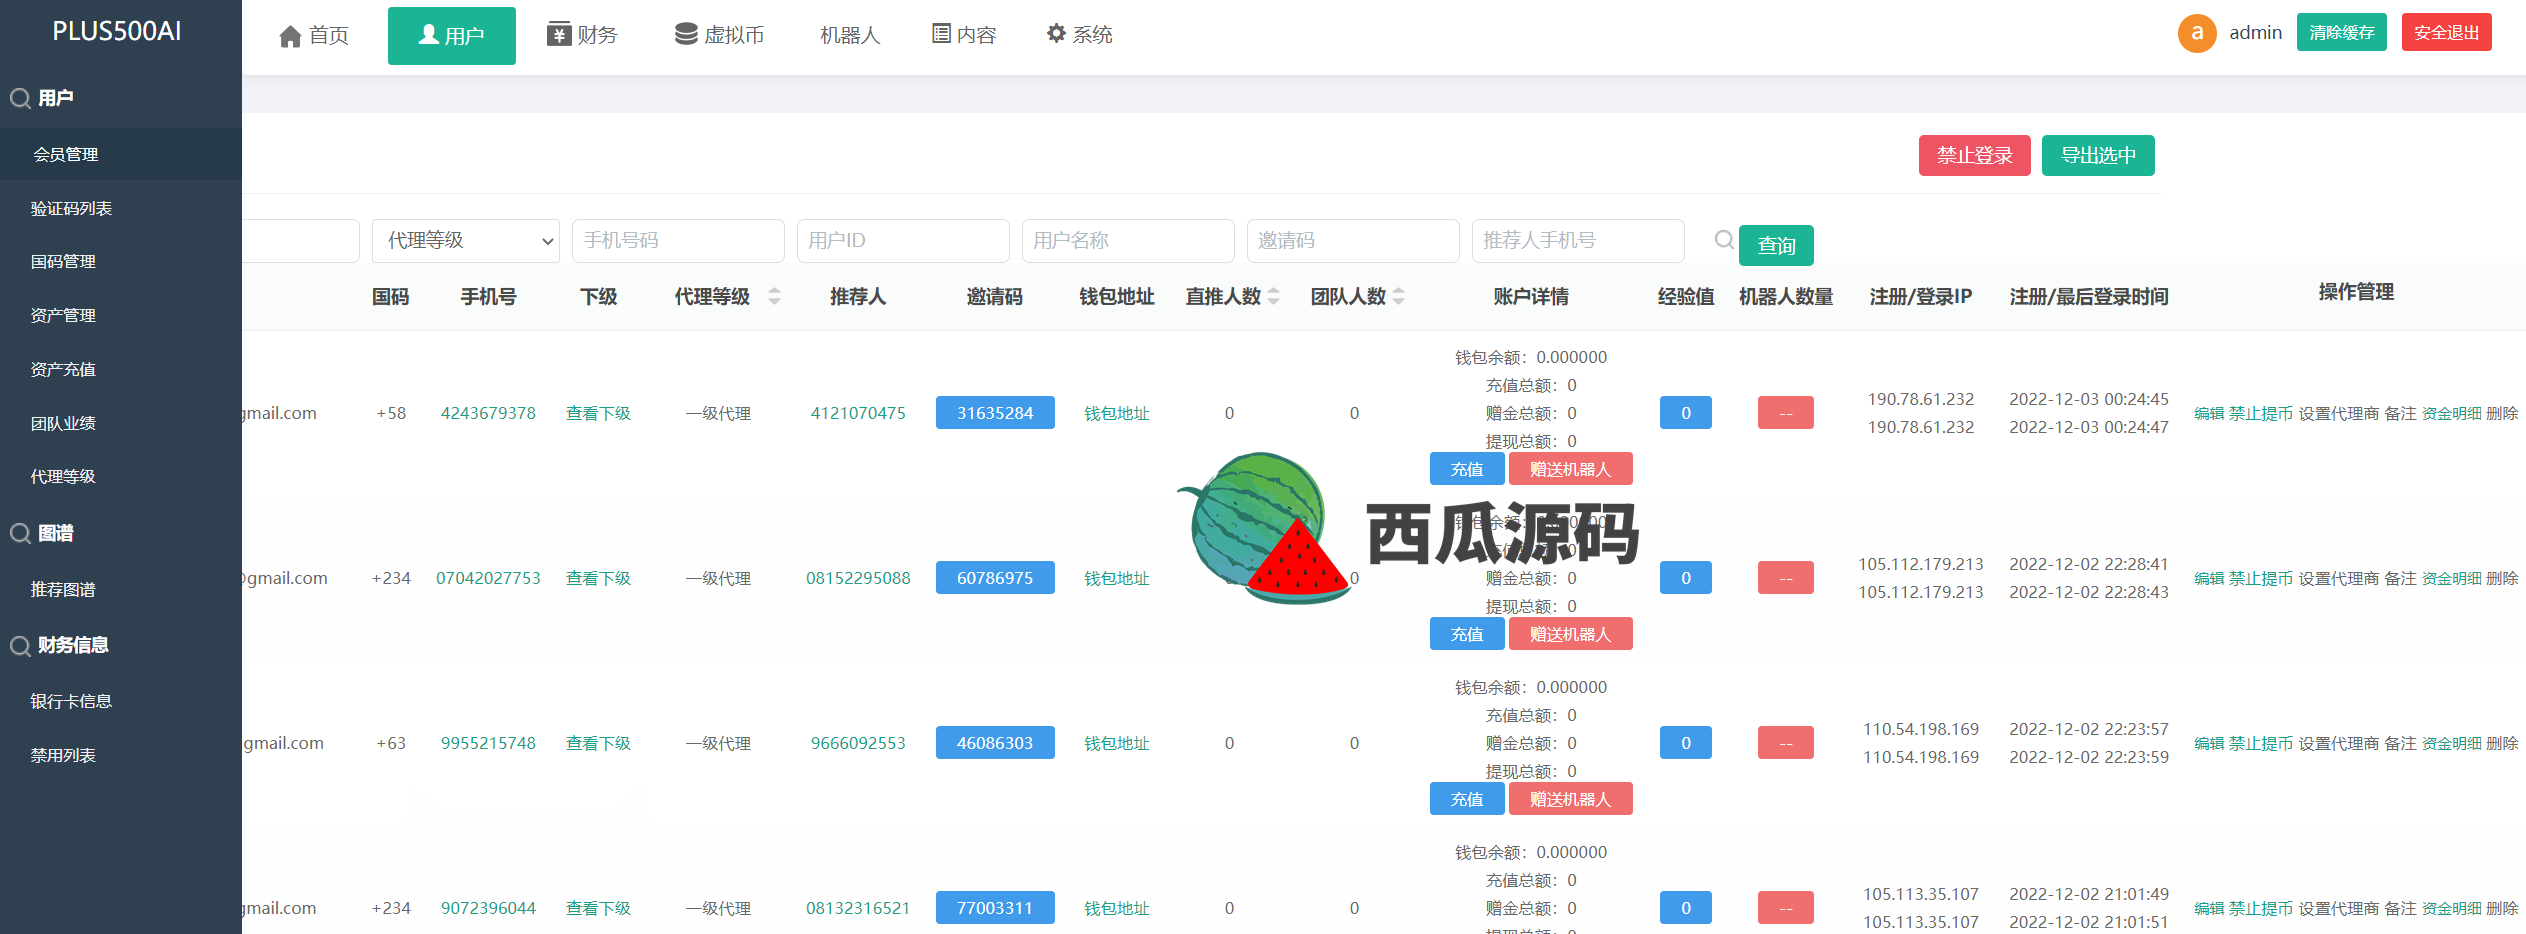Click 编辑 in the 4243679378 row

coord(2209,413)
